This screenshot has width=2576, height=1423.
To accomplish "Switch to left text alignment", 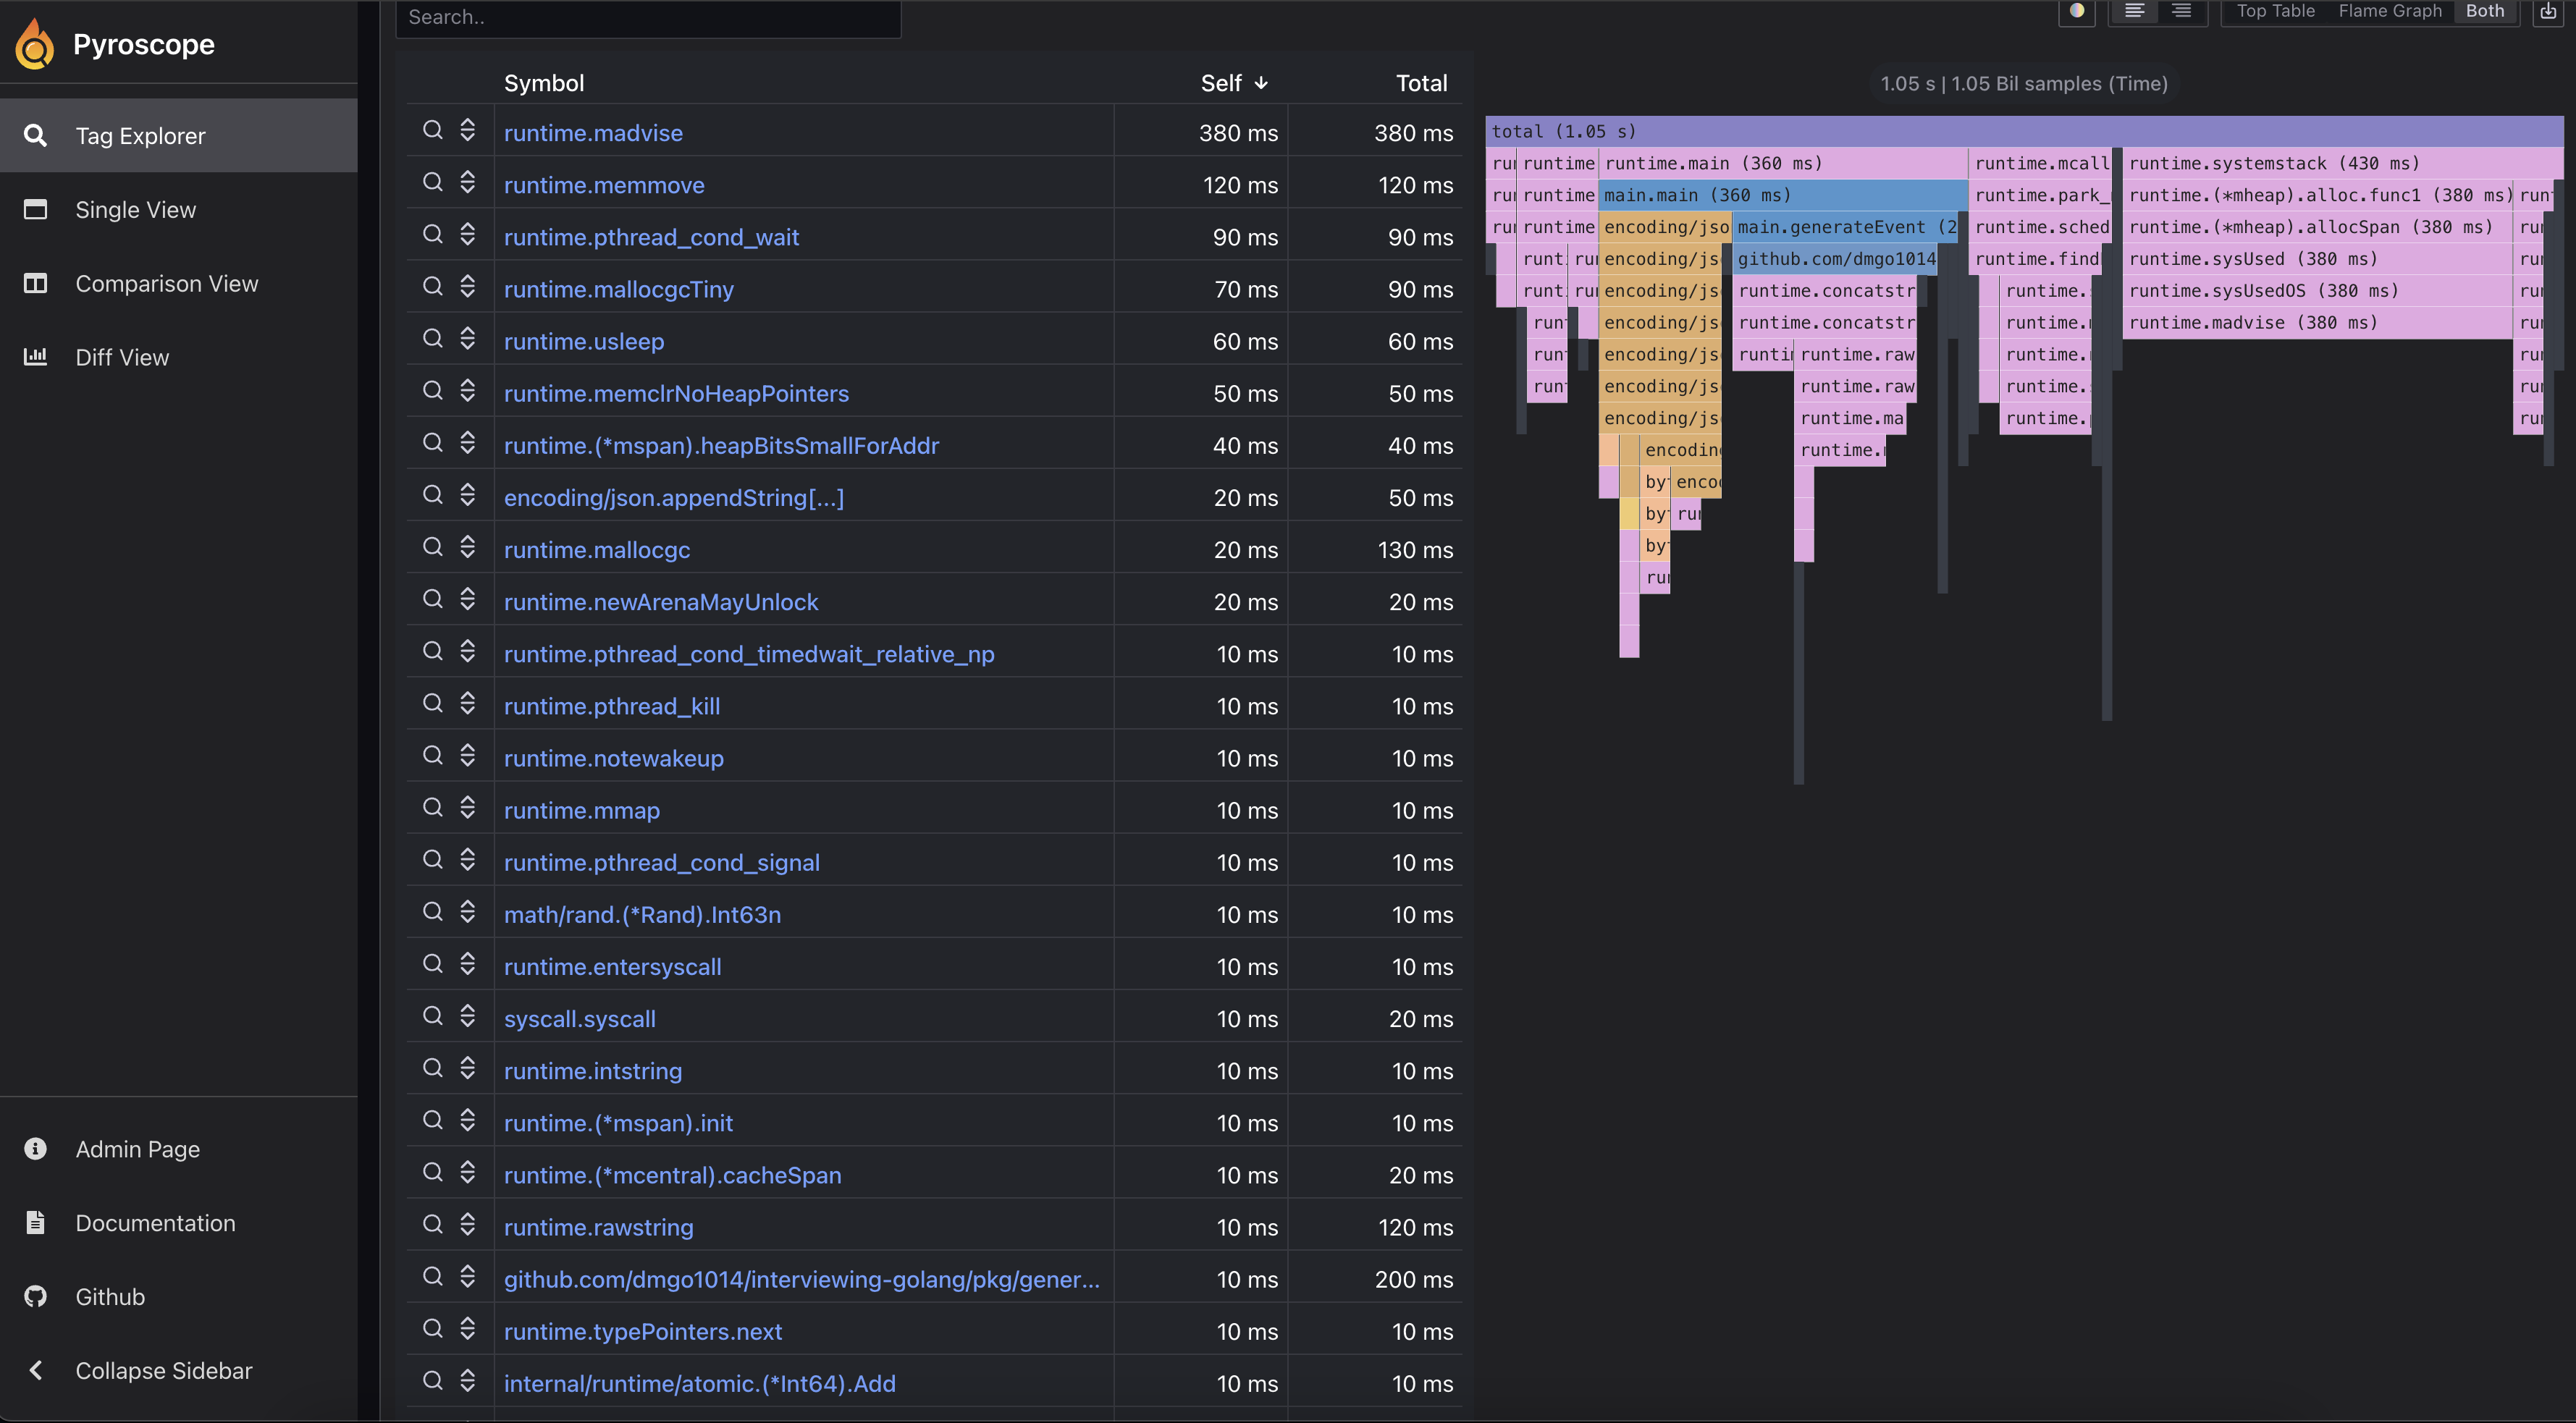I will tap(2134, 12).
